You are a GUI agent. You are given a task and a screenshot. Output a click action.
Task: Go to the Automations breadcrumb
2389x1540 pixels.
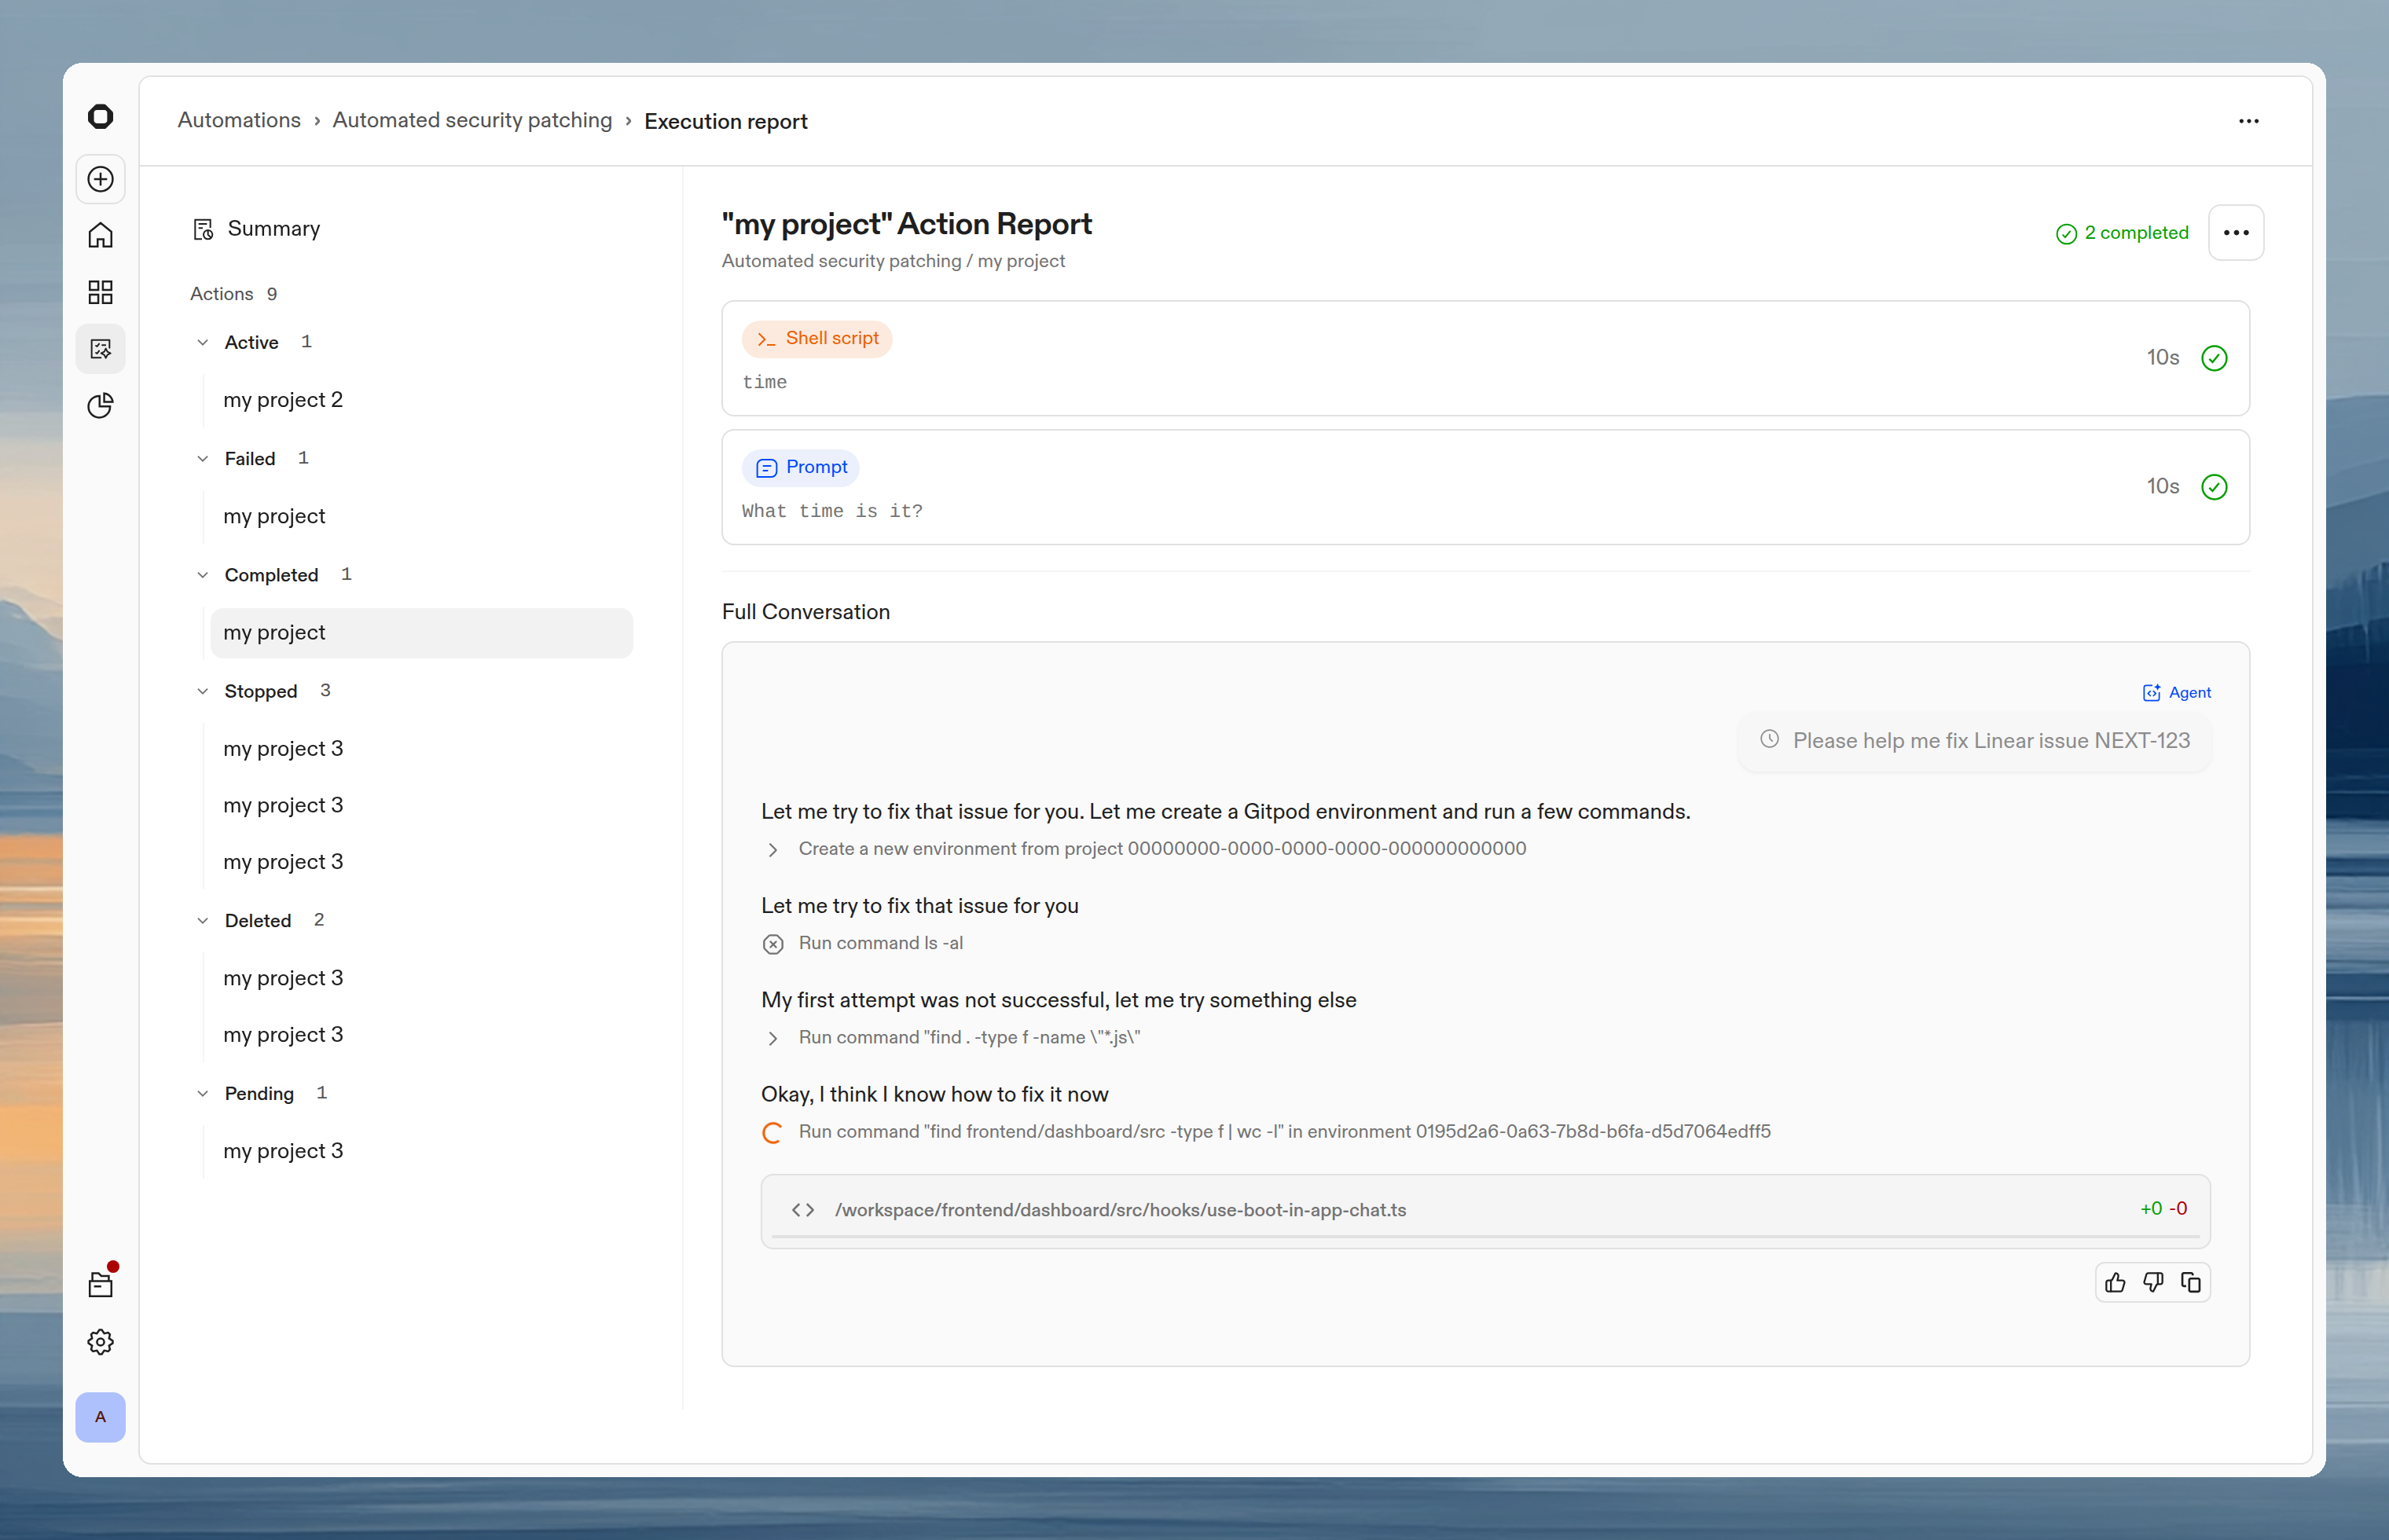coord(239,120)
